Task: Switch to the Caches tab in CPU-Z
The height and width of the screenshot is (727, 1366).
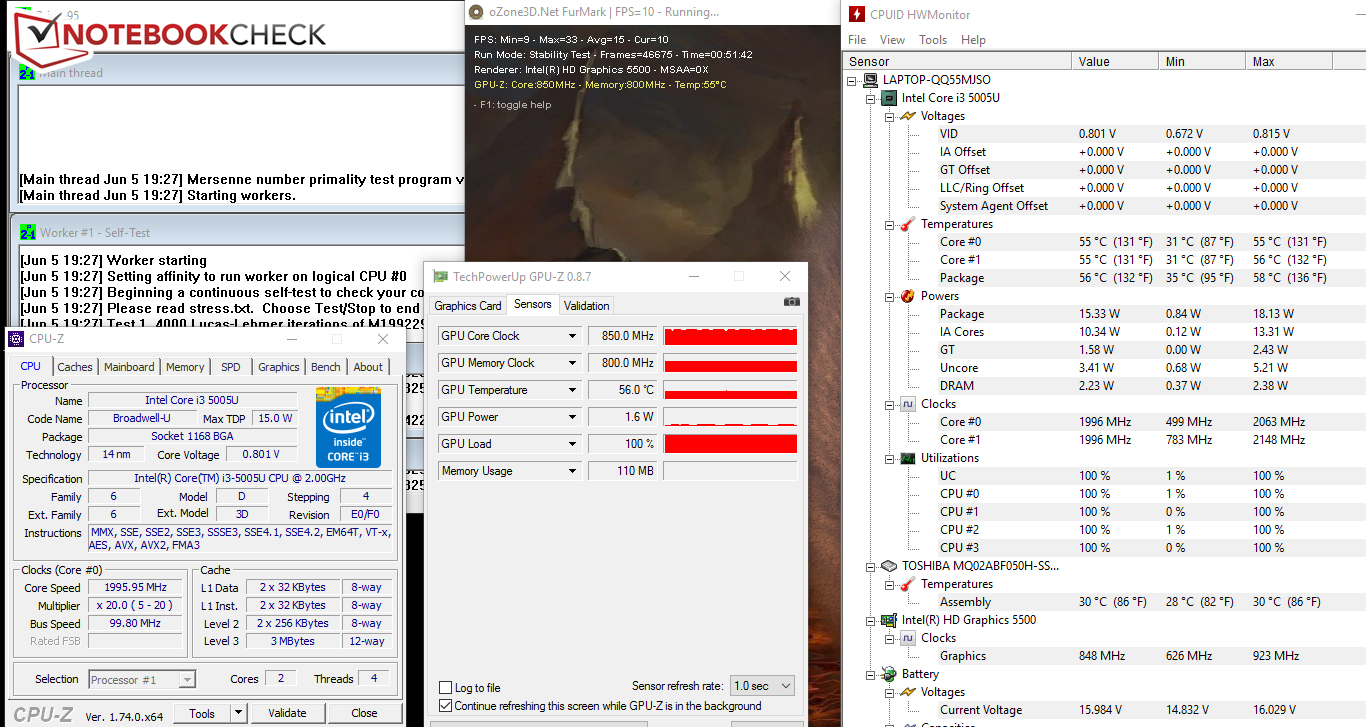Action: [x=75, y=367]
